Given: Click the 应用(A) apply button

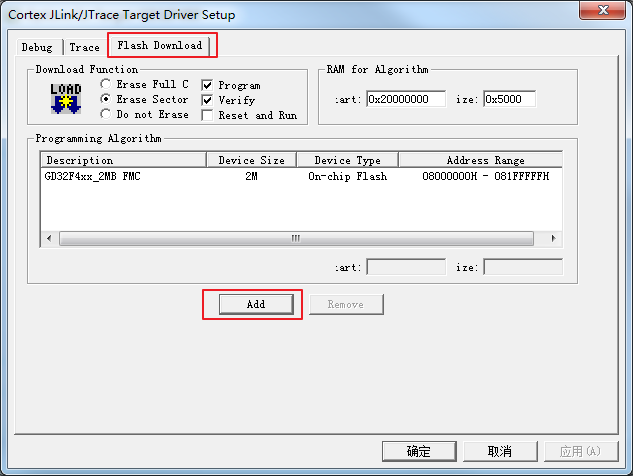Looking at the screenshot, I should click(x=581, y=451).
